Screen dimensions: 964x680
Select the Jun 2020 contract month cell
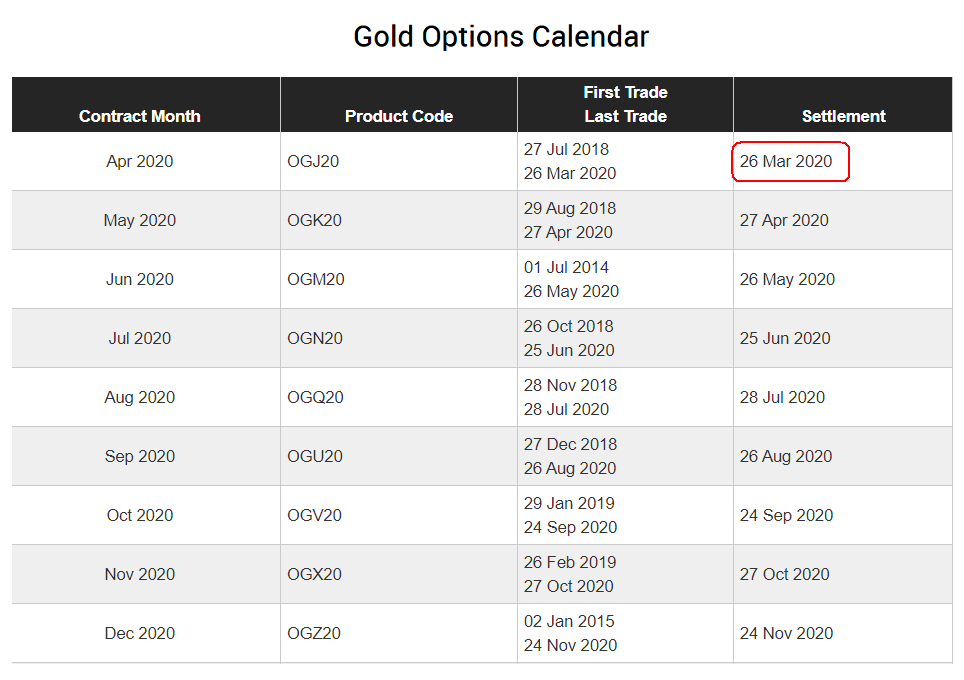point(140,279)
